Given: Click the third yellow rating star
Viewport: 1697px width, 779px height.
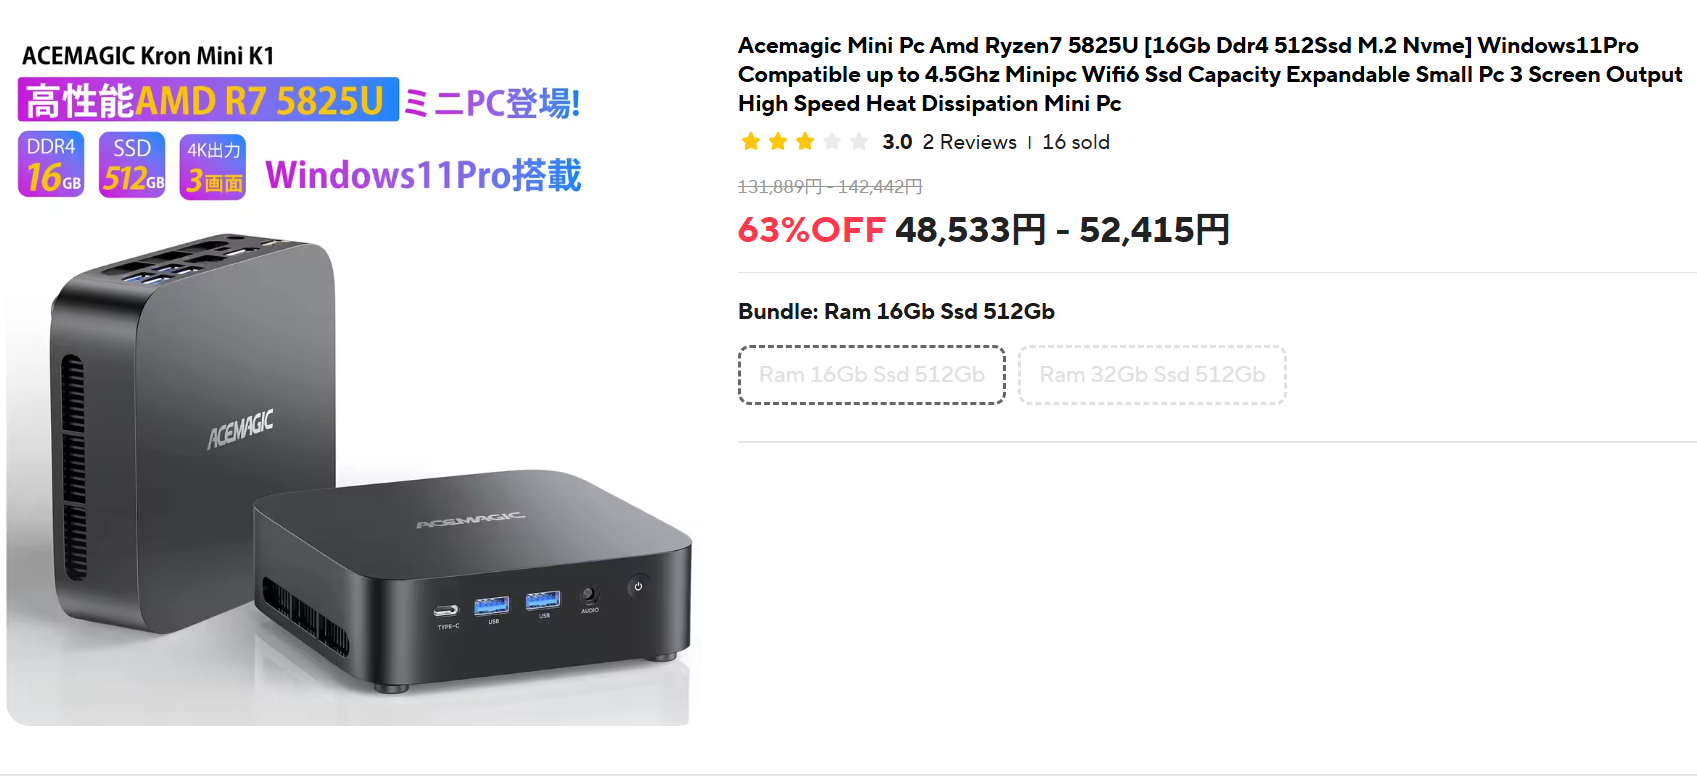Looking at the screenshot, I should pos(805,142).
